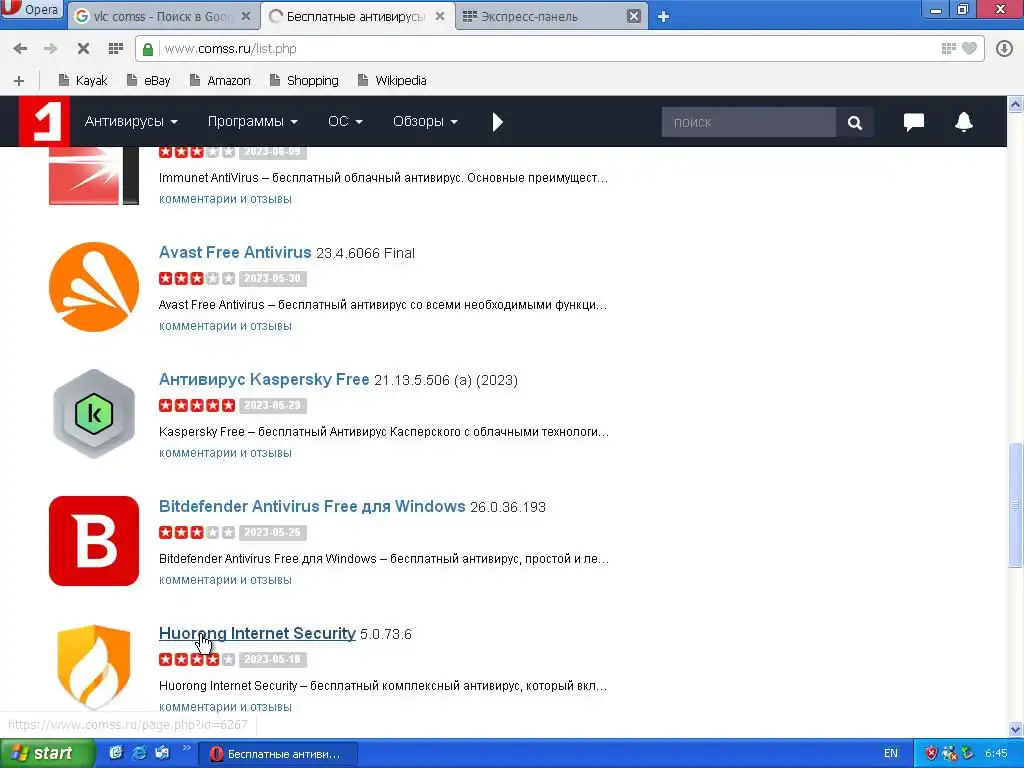Expand quick launch chevron in taskbar

[186, 748]
